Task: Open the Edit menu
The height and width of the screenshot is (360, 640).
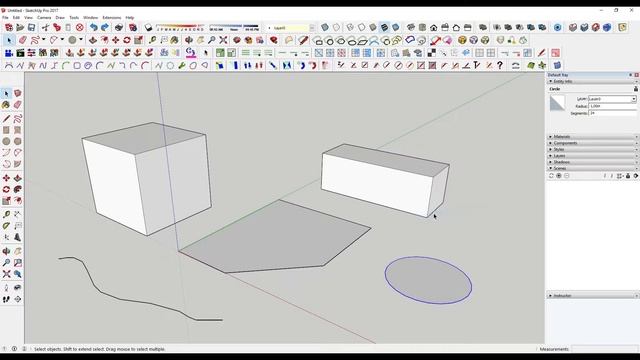Action: (x=16, y=18)
